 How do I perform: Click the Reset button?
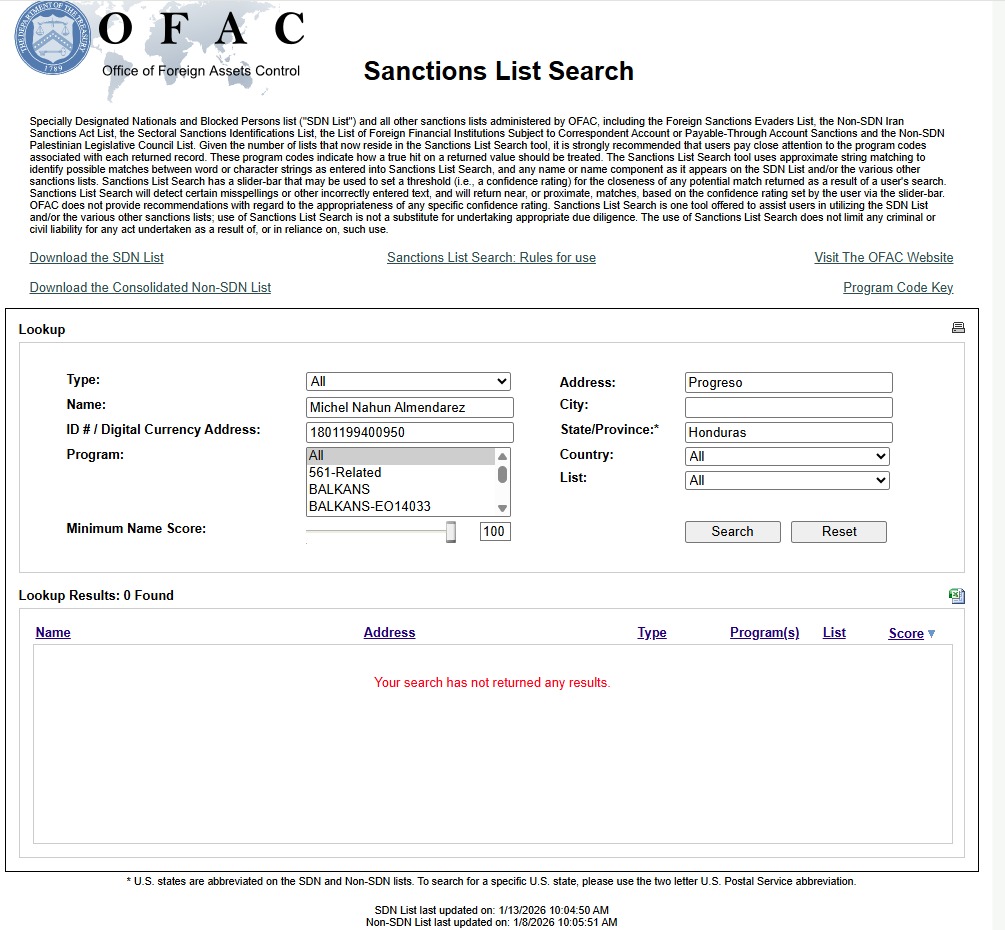838,532
